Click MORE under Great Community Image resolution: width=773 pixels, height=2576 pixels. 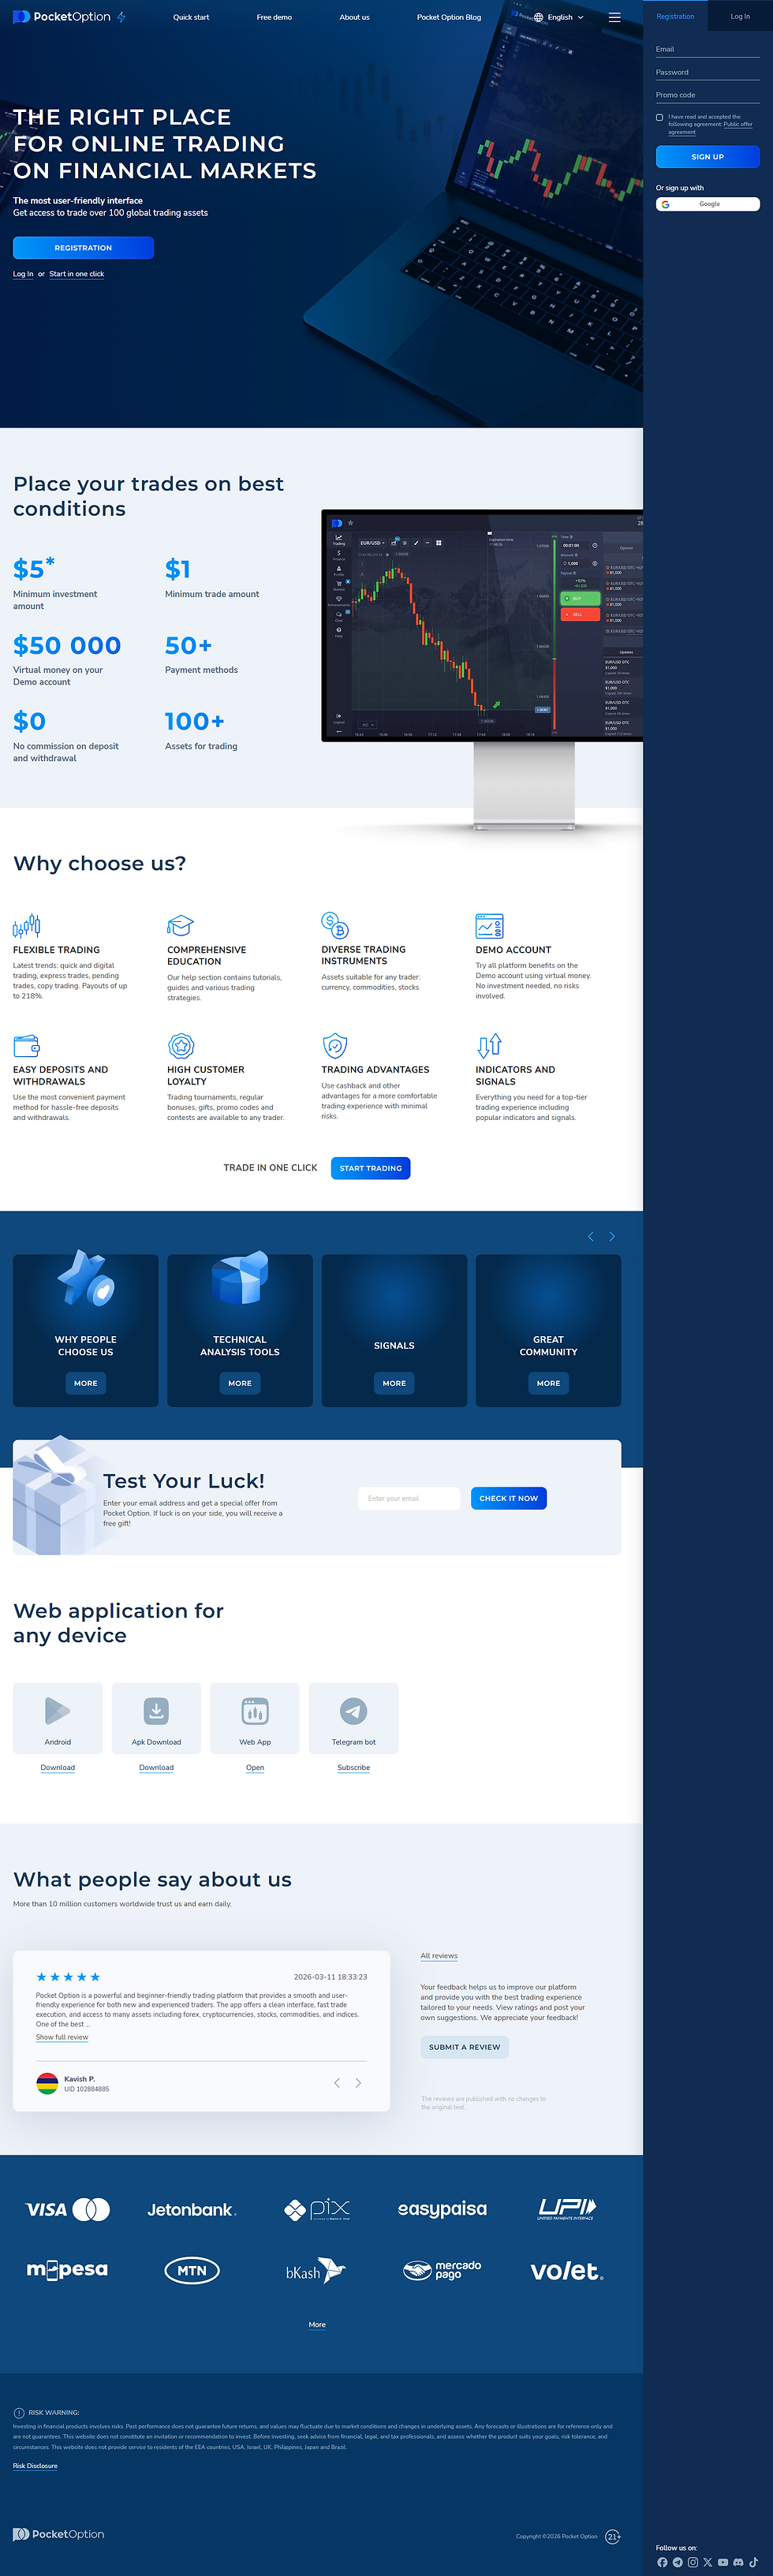pyautogui.click(x=548, y=1383)
